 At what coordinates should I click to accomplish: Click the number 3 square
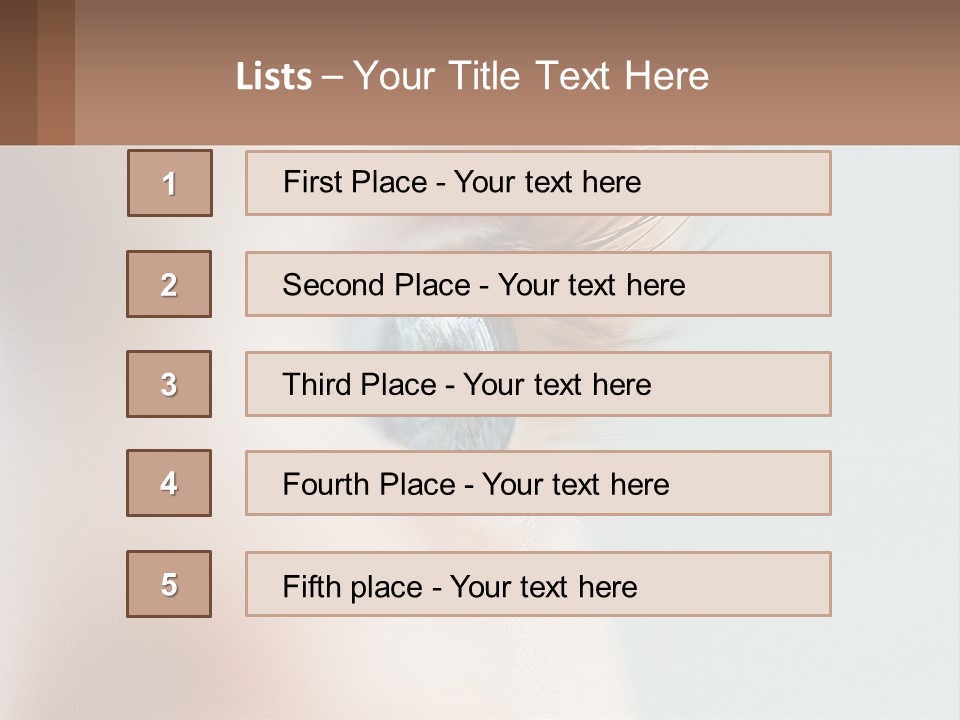(x=169, y=384)
